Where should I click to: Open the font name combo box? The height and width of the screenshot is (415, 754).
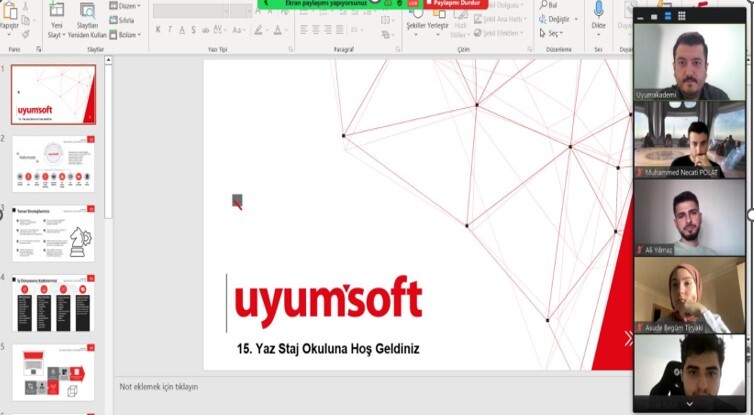click(x=191, y=11)
